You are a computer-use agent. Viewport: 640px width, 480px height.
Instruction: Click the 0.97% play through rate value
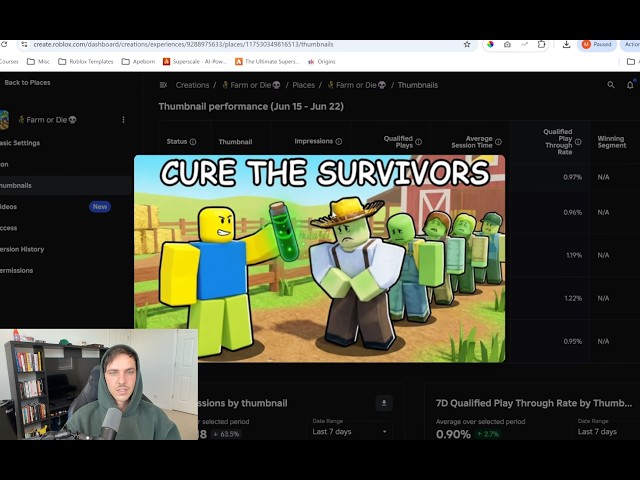[572, 177]
